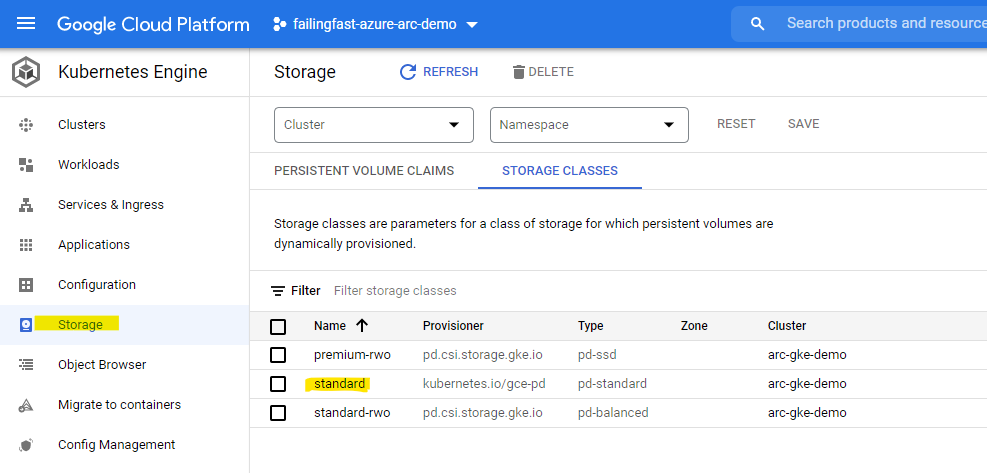Open Clusters in the sidebar
This screenshot has height=473, width=987.
tap(82, 125)
